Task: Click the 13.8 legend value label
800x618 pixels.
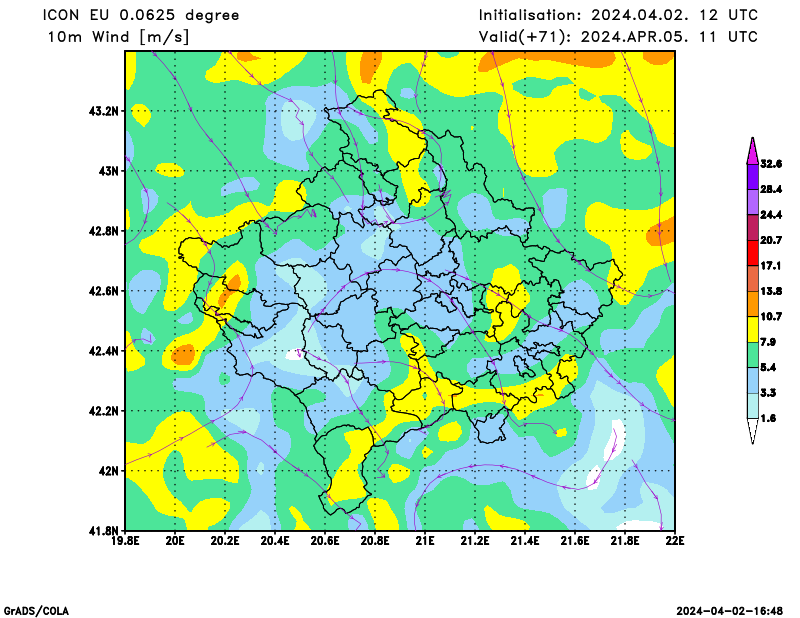Action: coord(771,291)
